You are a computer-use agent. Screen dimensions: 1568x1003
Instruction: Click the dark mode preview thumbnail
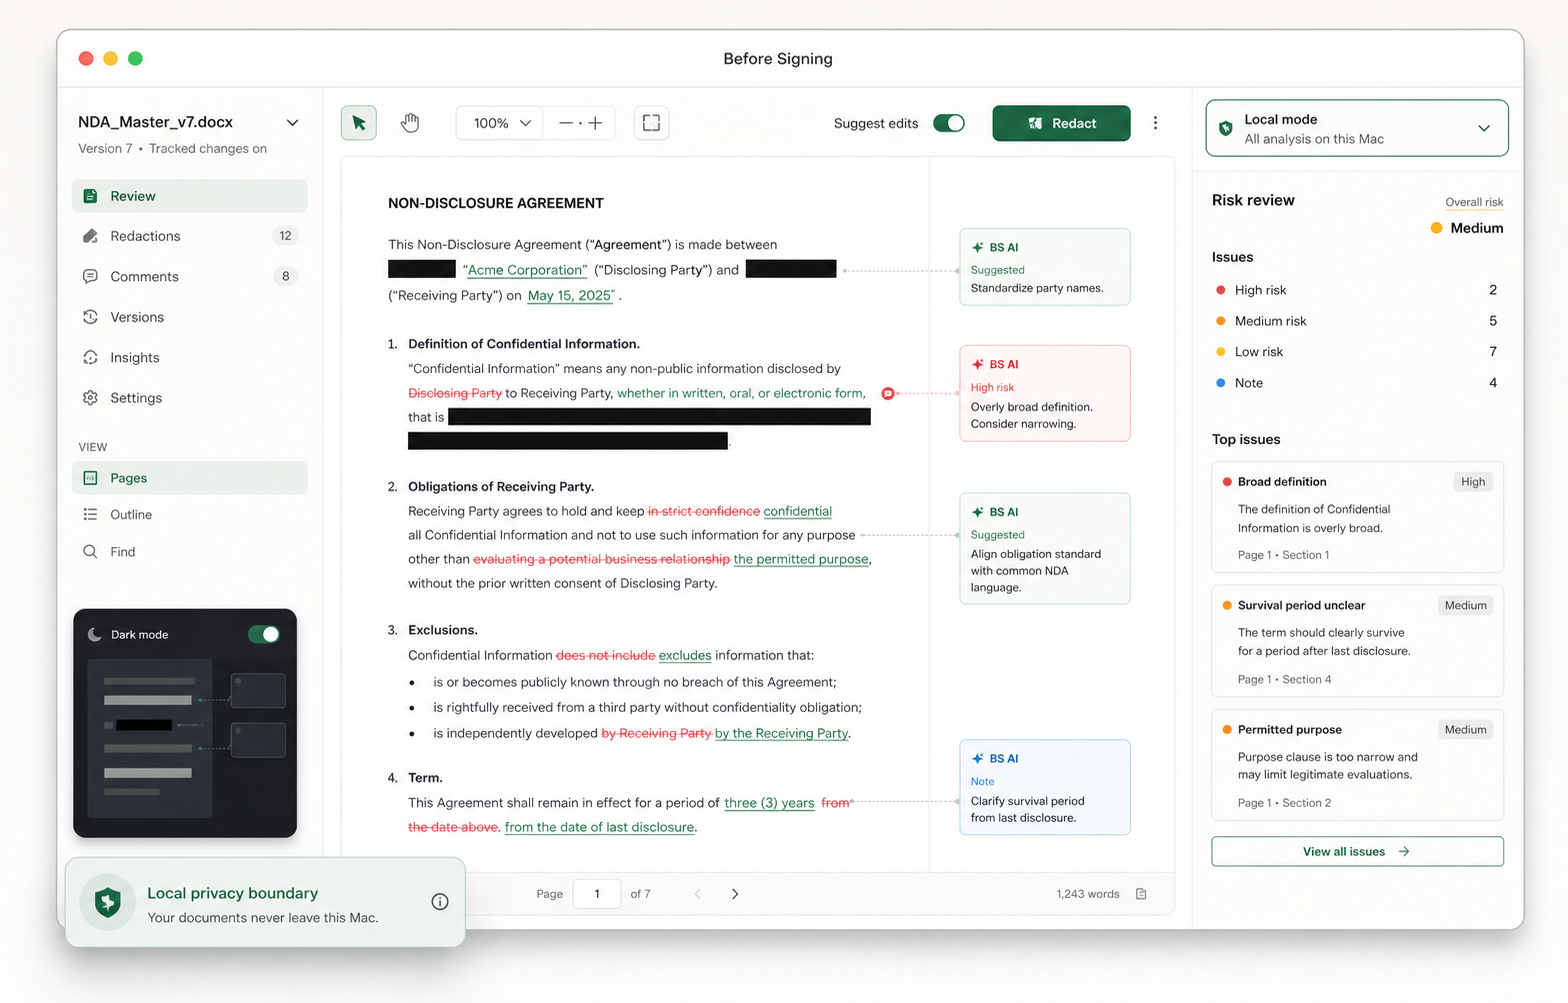[x=186, y=739]
